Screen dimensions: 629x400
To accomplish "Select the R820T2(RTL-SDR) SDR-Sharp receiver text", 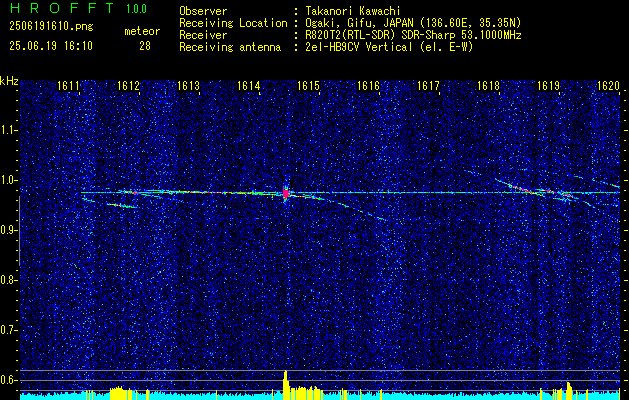I will pos(413,35).
